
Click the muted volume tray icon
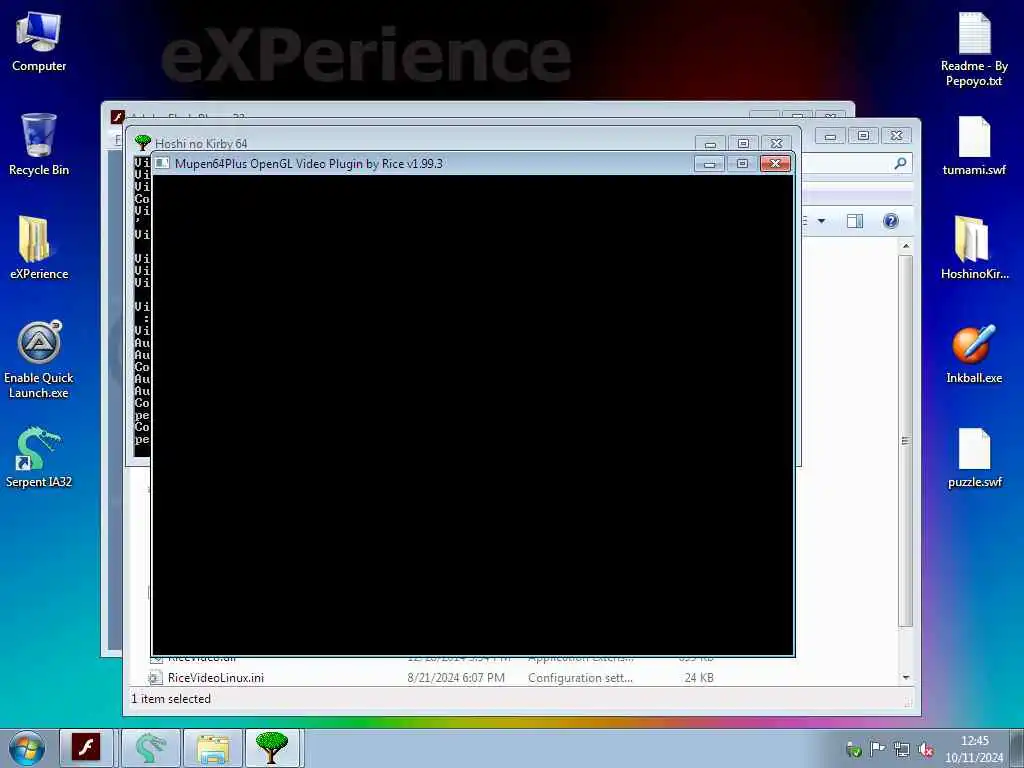click(x=925, y=750)
